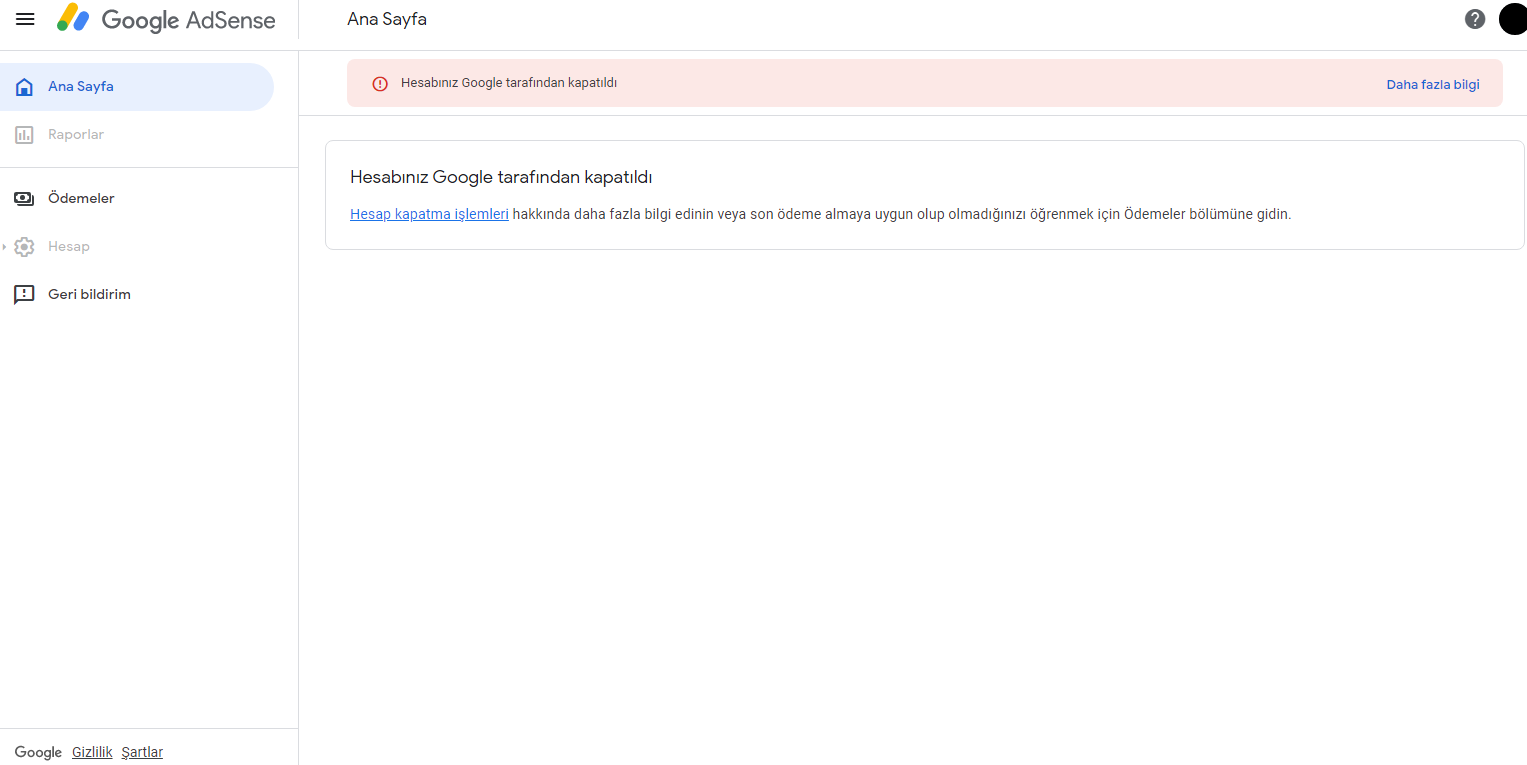
Task: Expand the Hesap sidebar section arrow
Action: coord(5,247)
